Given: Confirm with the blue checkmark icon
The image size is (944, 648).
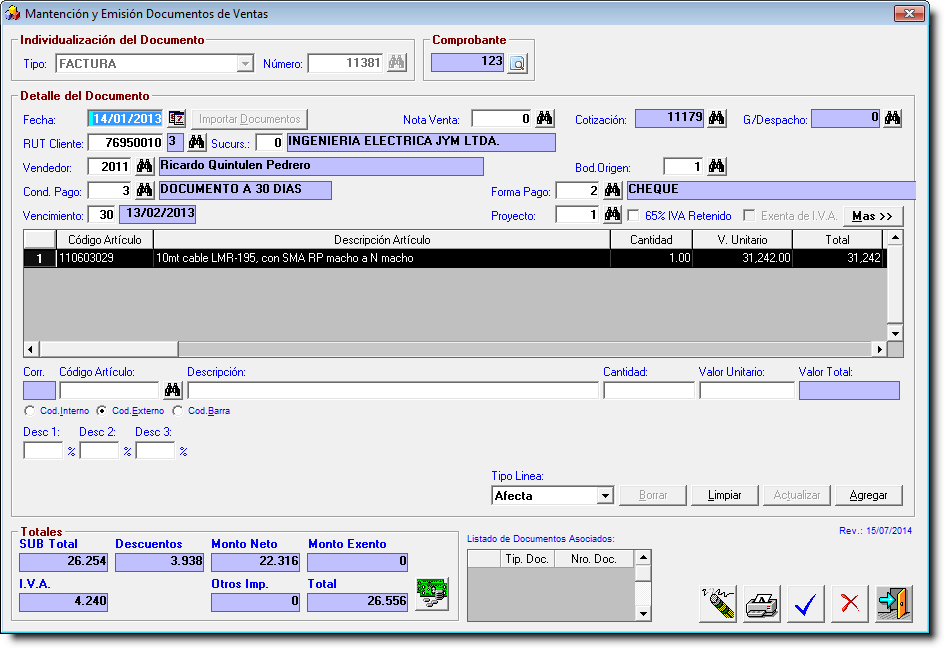Looking at the screenshot, I should pyautogui.click(x=806, y=603).
